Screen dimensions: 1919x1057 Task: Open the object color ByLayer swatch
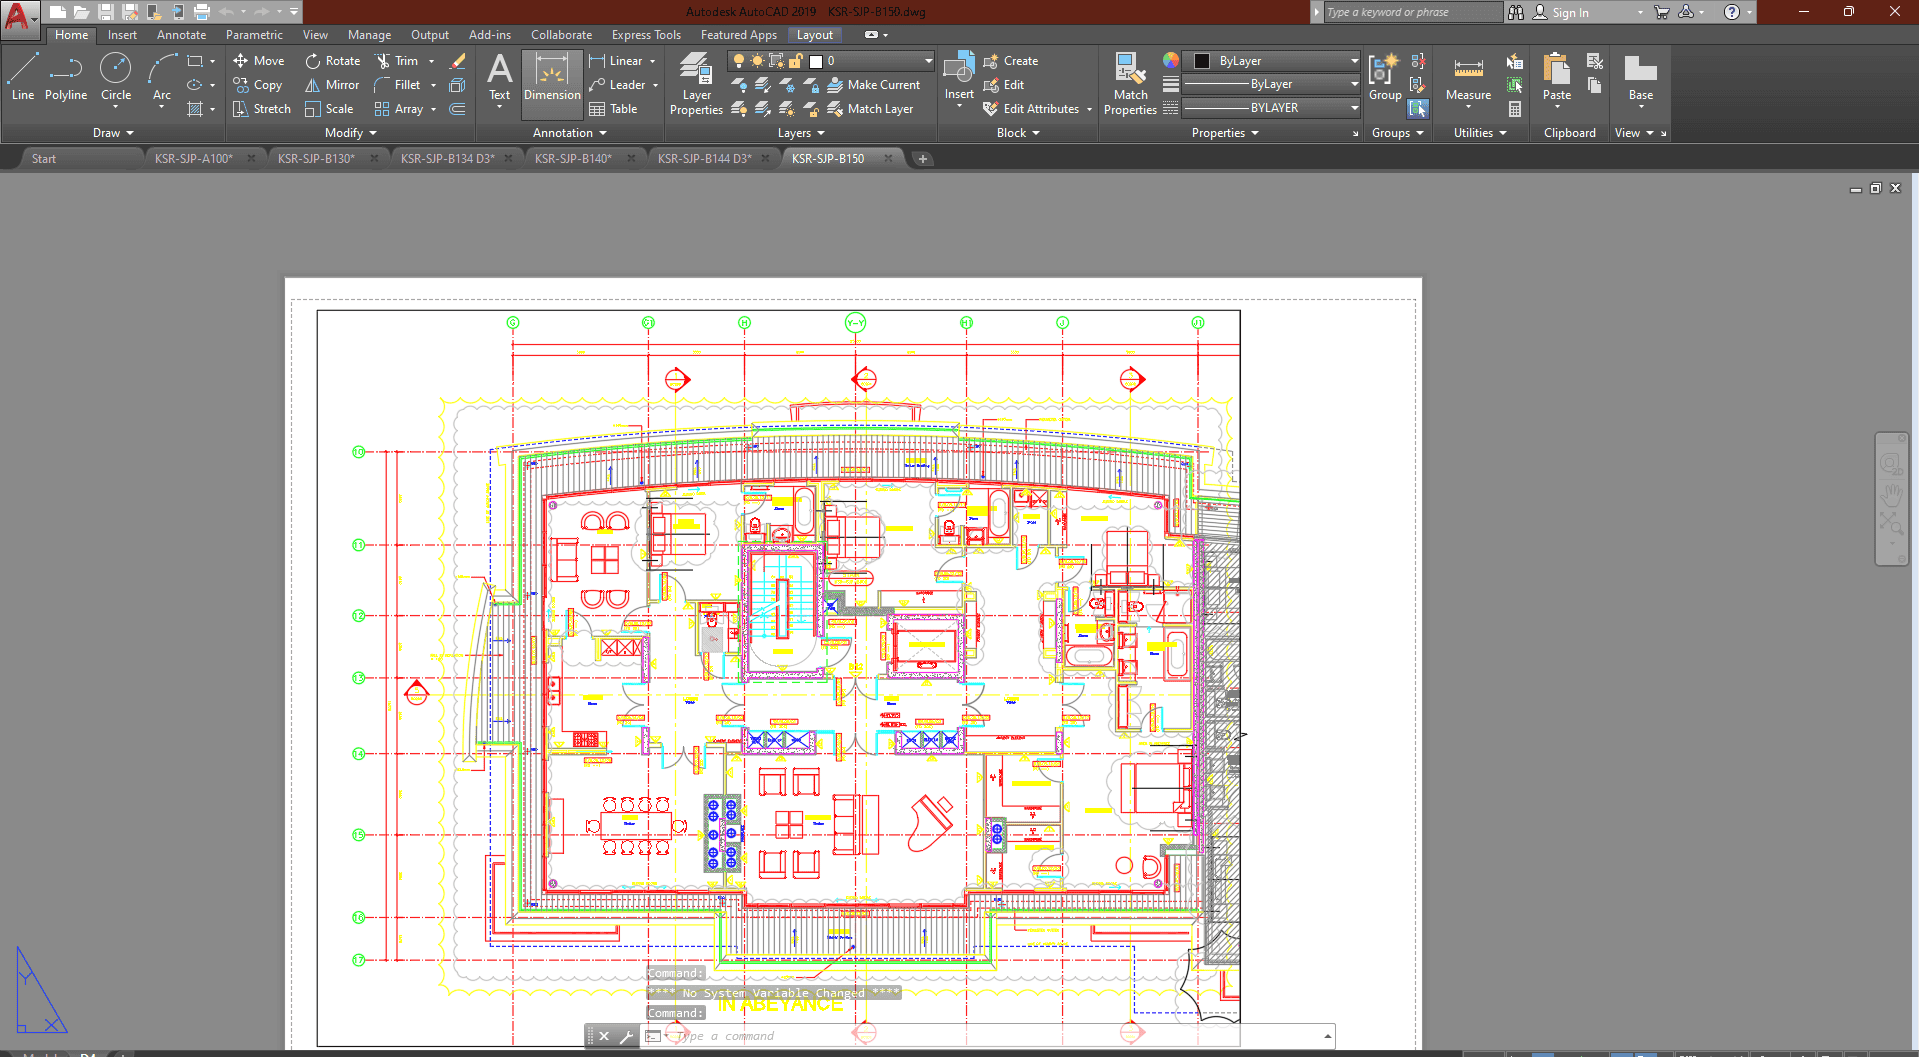[x=1203, y=61]
